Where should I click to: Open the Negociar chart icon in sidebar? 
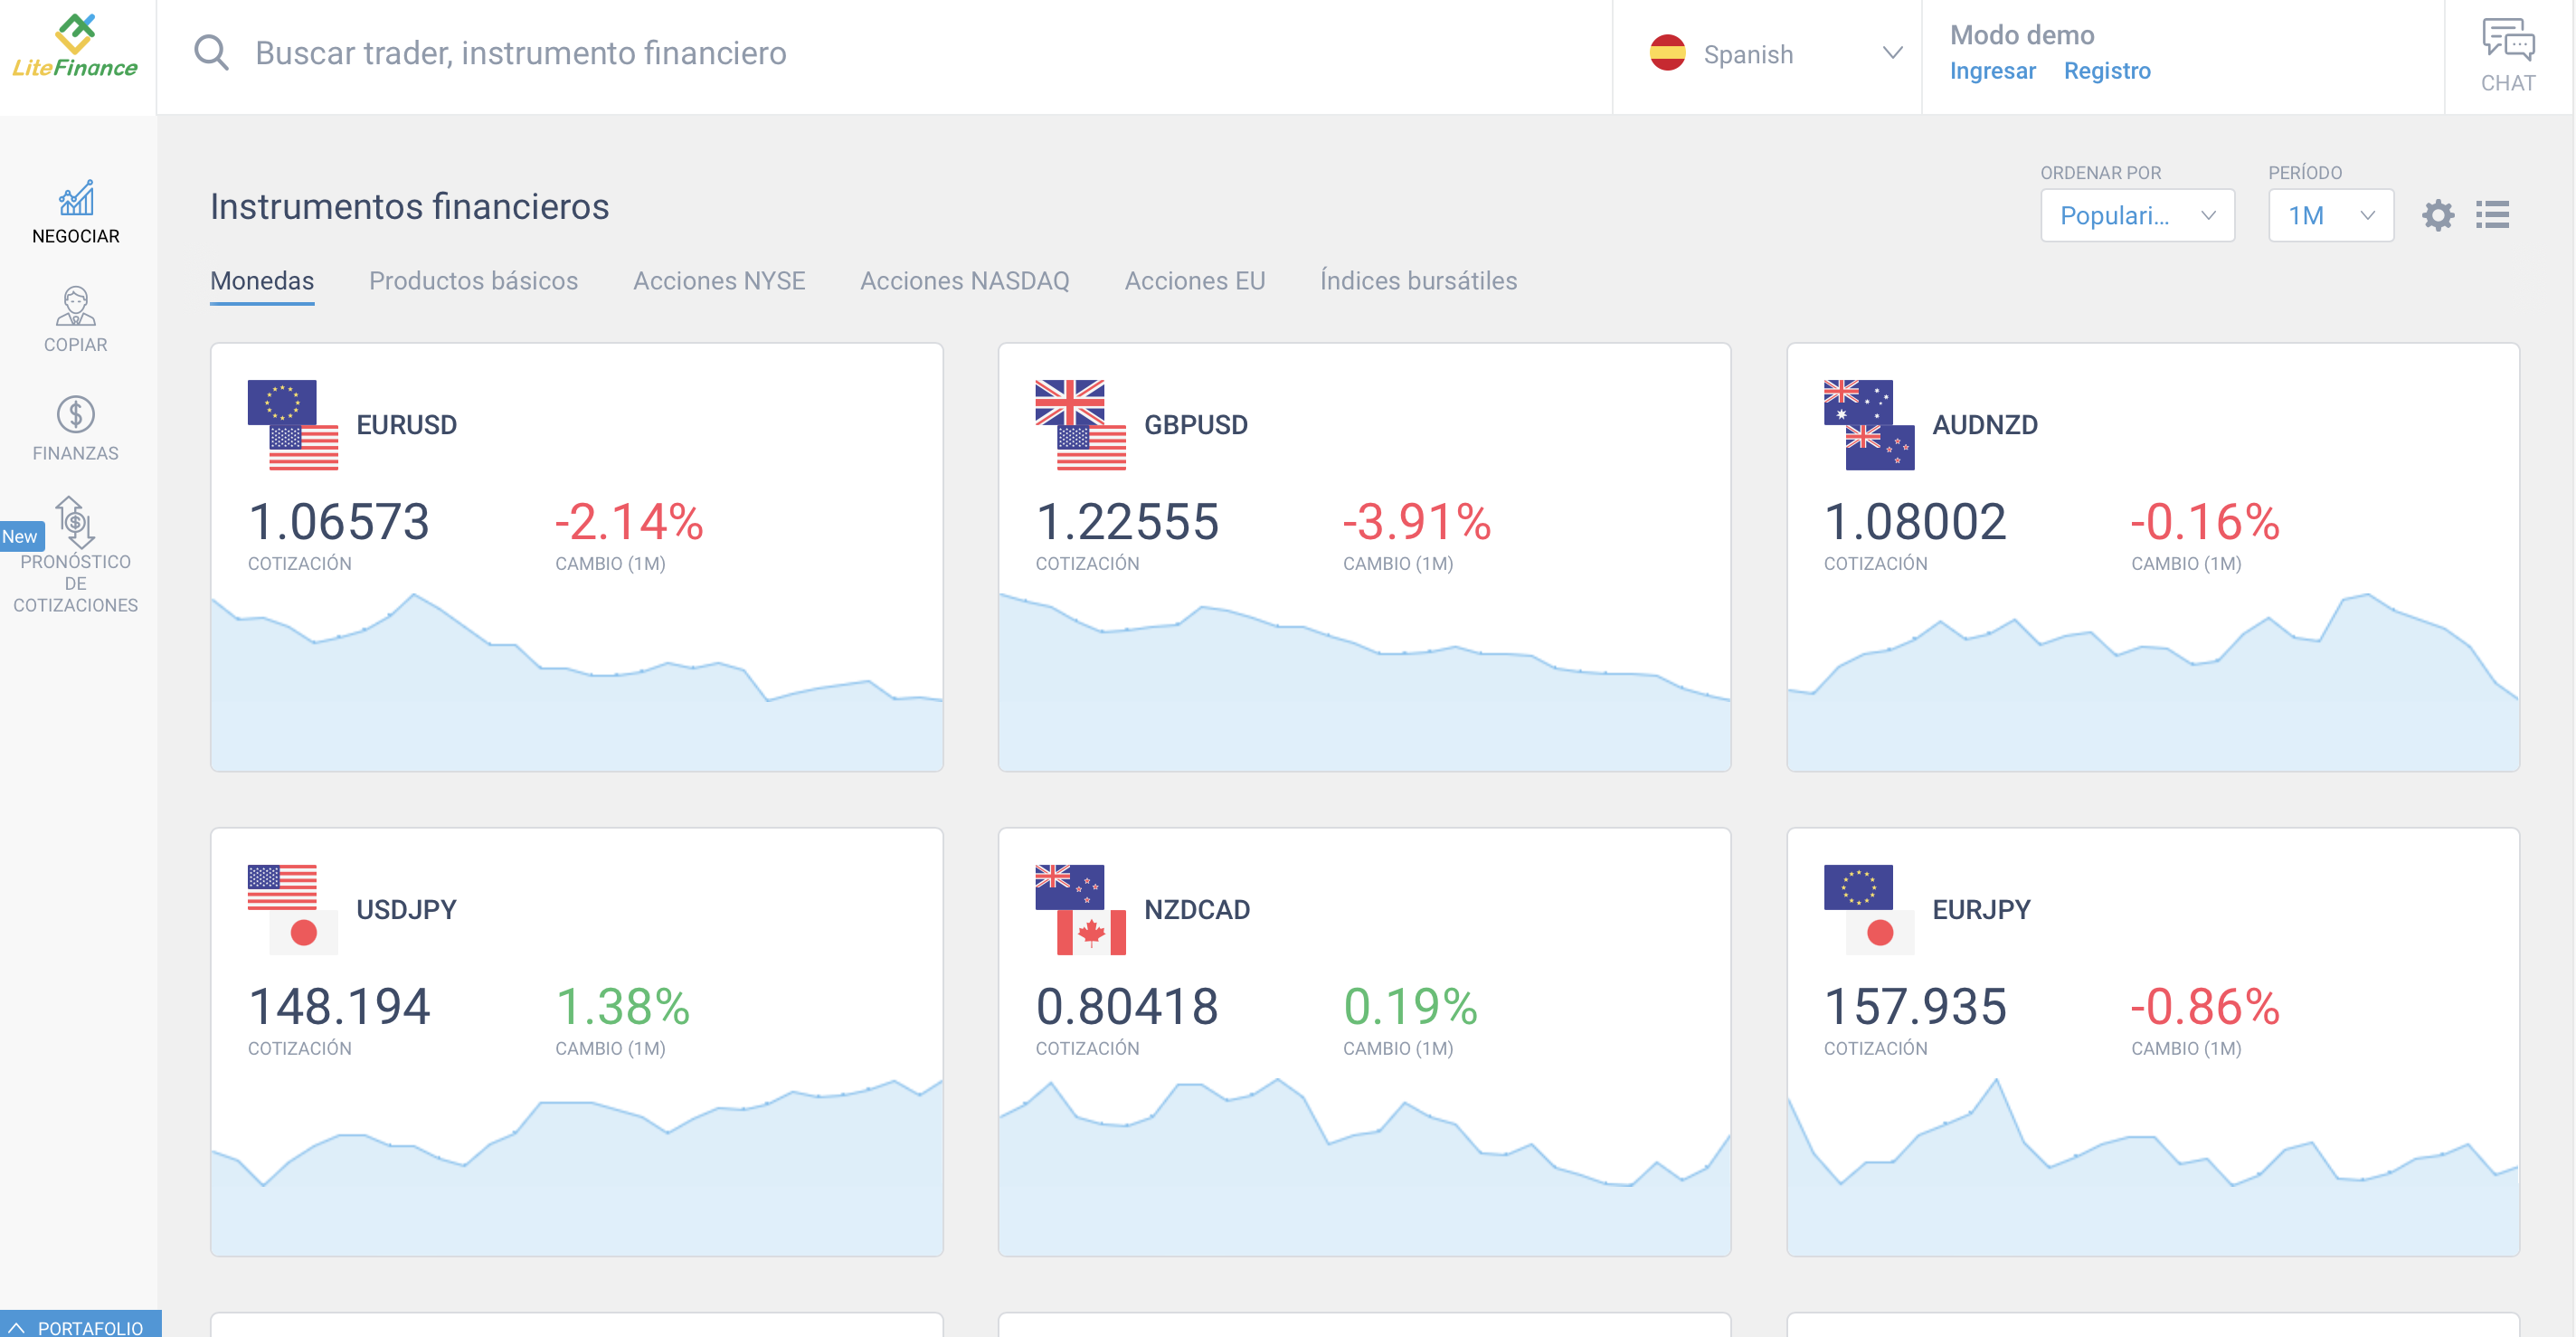click(76, 199)
